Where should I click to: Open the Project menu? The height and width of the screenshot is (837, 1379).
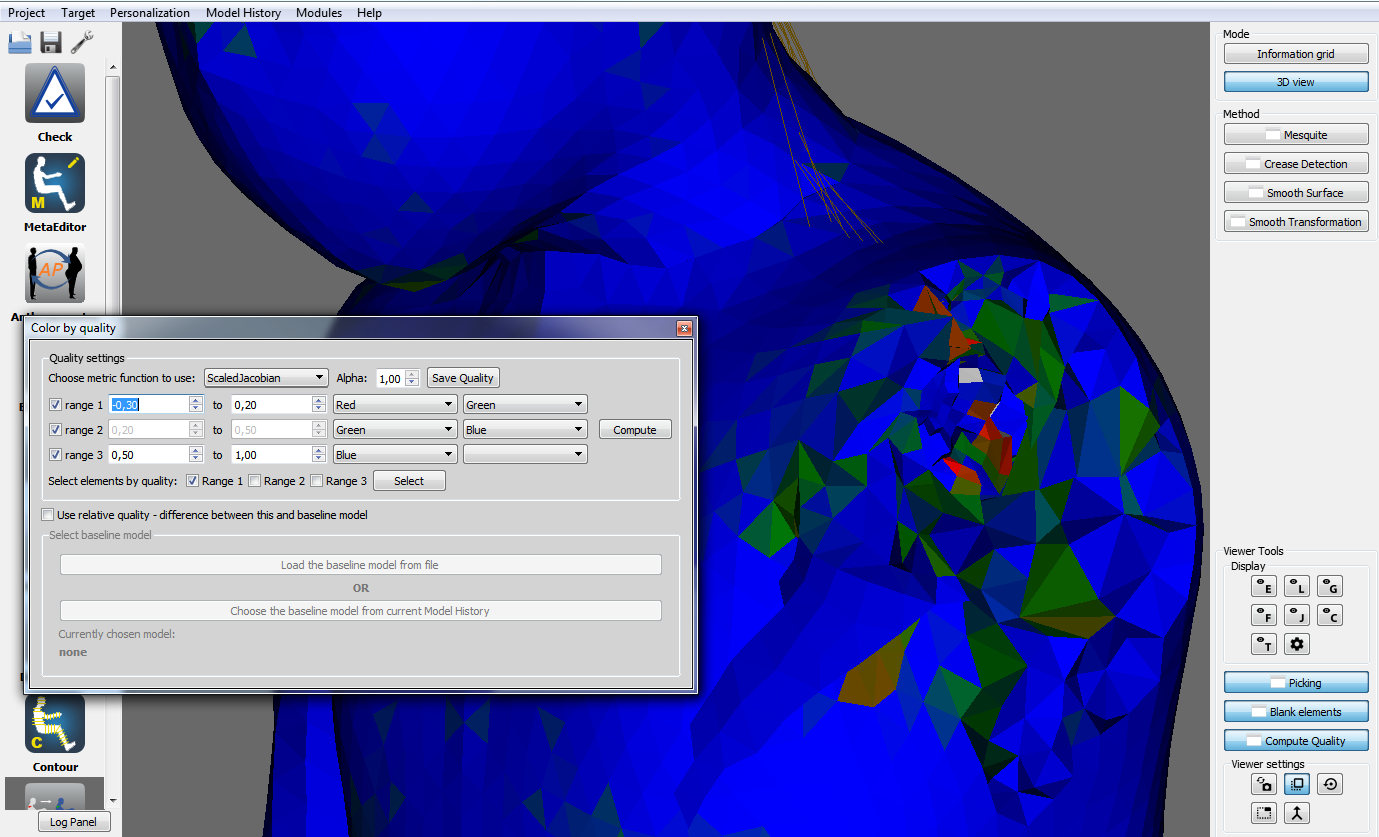click(x=27, y=13)
